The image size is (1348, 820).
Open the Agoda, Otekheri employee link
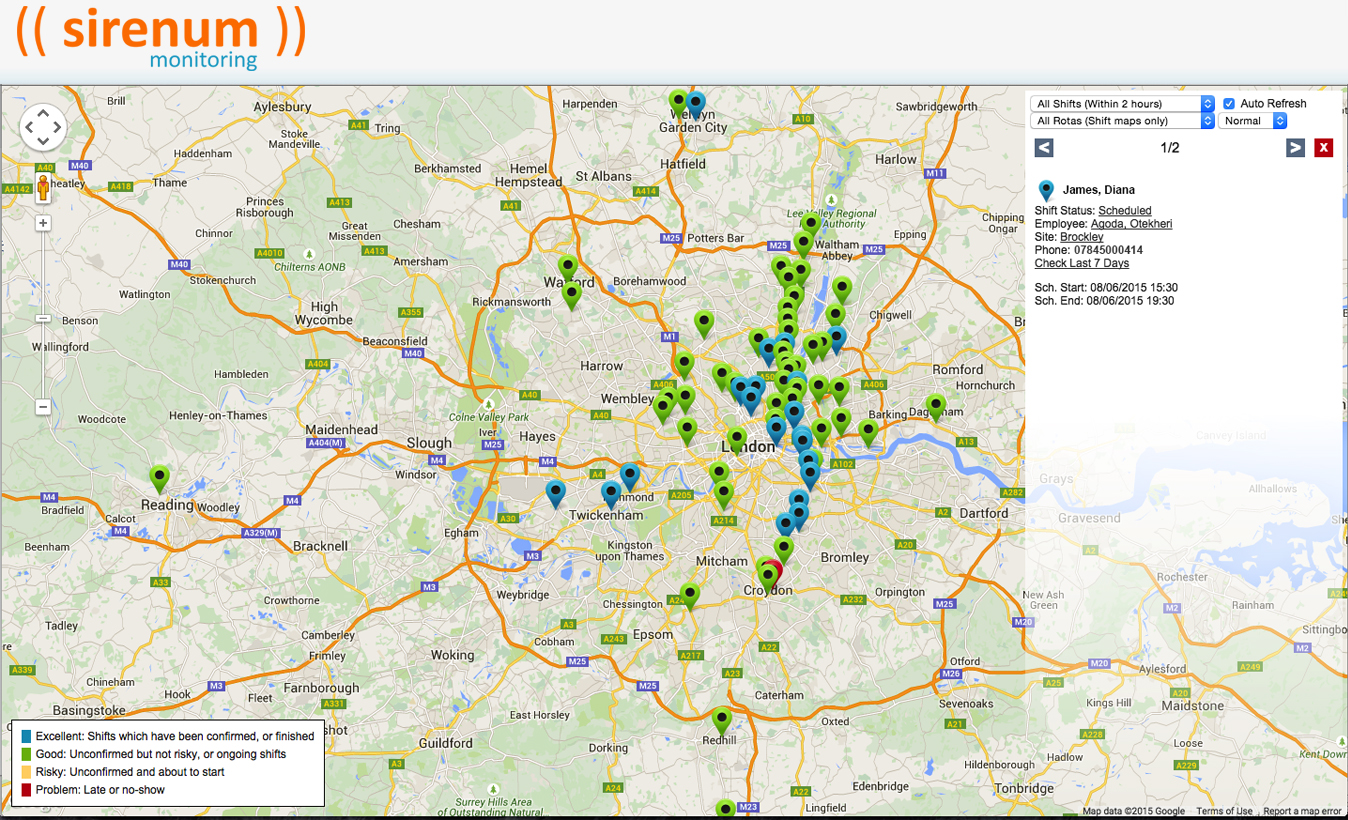(x=1131, y=224)
